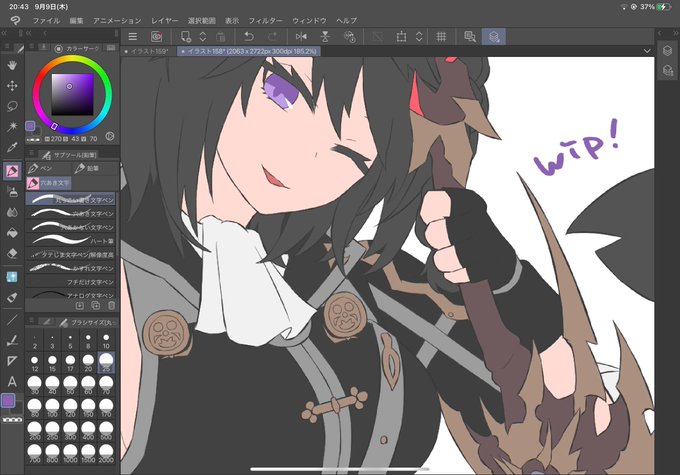Viewport: 680px width, 475px height.
Task: Select the Blend (water drops) tool
Action: [12, 212]
